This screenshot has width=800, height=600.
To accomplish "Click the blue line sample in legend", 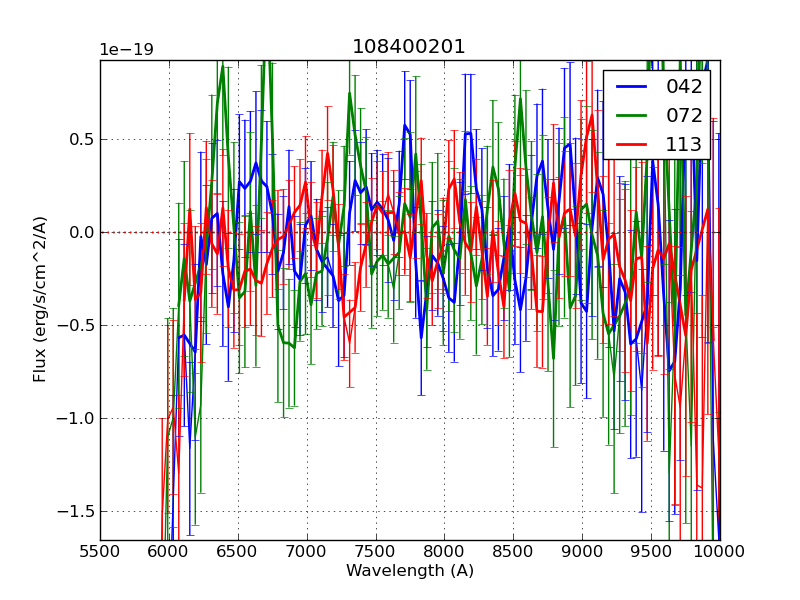I will [632, 87].
